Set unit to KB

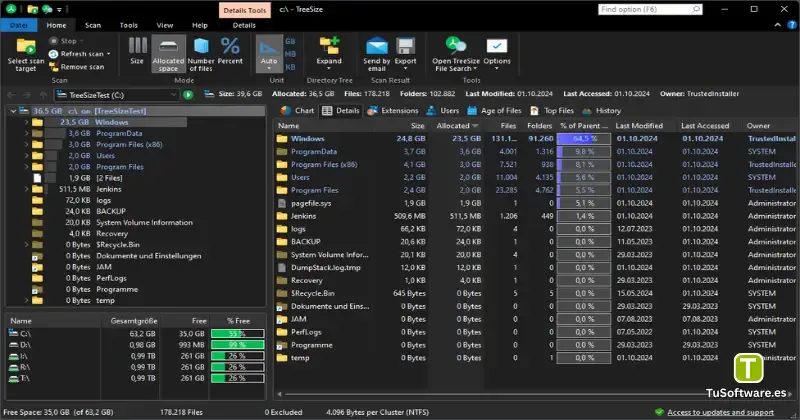(x=290, y=67)
